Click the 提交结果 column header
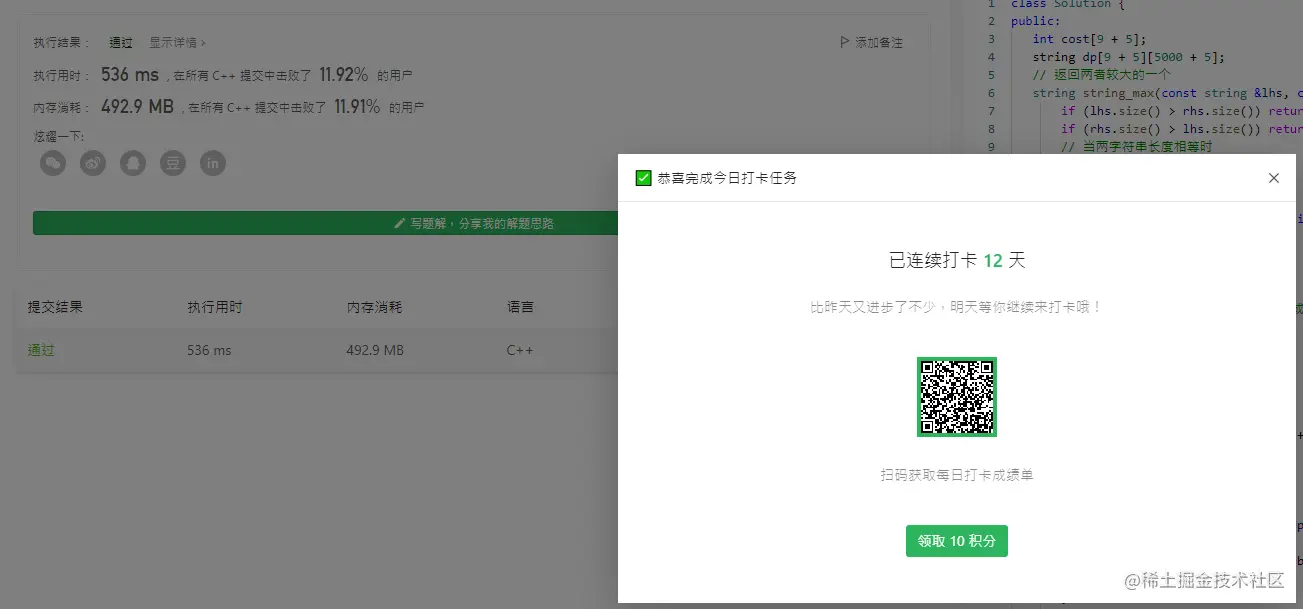 (x=55, y=307)
